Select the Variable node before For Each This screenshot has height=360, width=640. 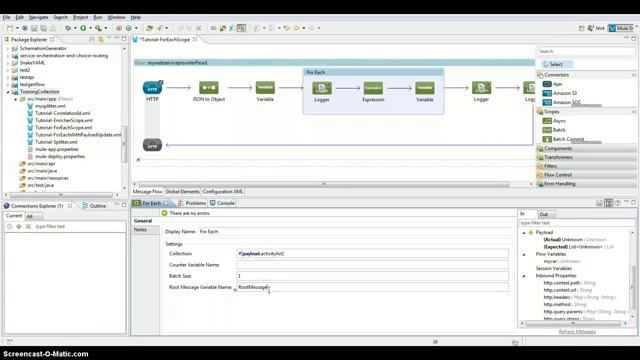point(265,88)
